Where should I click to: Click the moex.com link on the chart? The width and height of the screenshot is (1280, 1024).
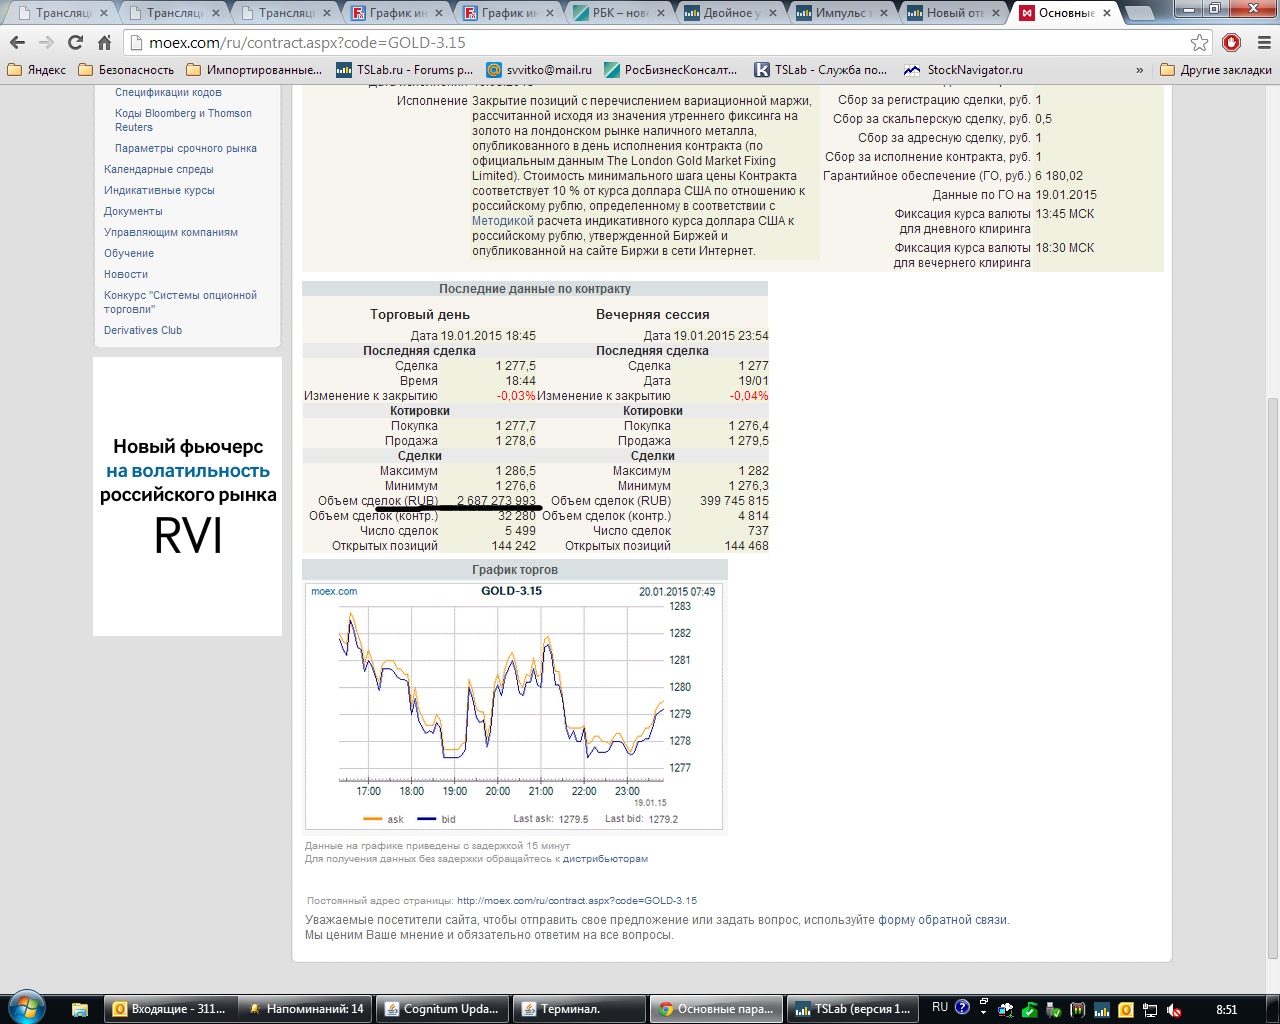[x=334, y=591]
